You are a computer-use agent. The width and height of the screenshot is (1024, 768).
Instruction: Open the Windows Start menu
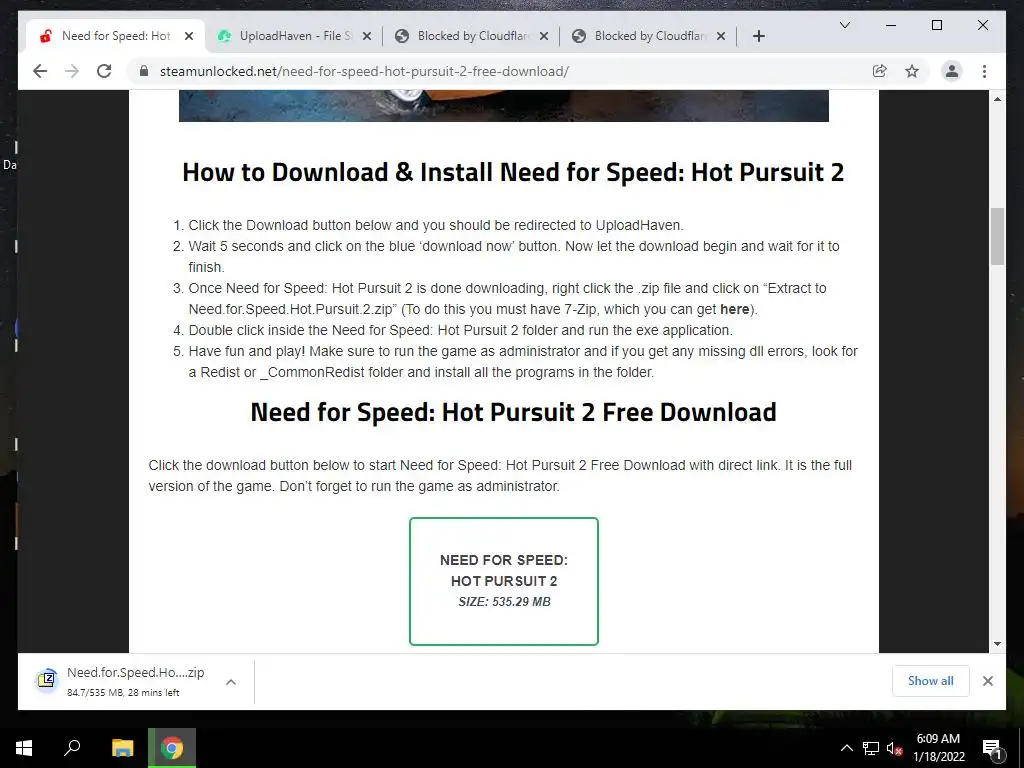pos(24,748)
